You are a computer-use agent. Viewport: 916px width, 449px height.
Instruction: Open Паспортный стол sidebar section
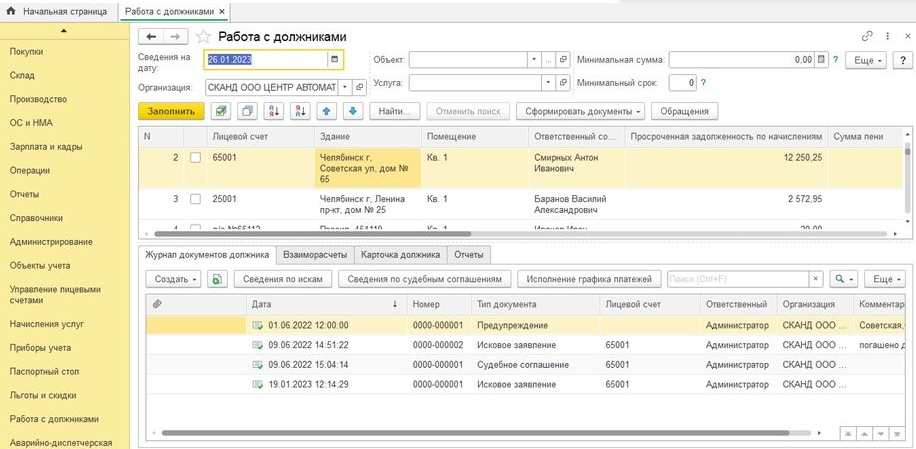(44, 371)
